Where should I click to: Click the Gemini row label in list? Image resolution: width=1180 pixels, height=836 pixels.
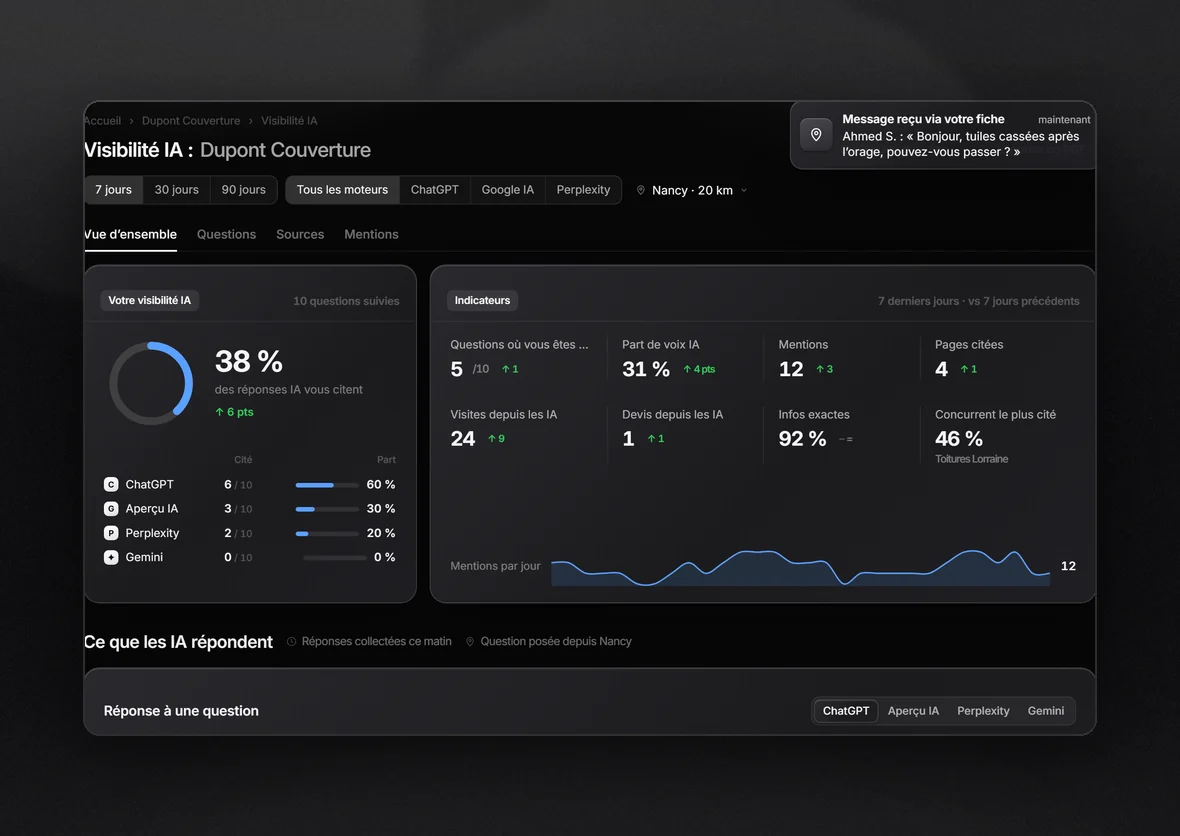click(x=144, y=557)
